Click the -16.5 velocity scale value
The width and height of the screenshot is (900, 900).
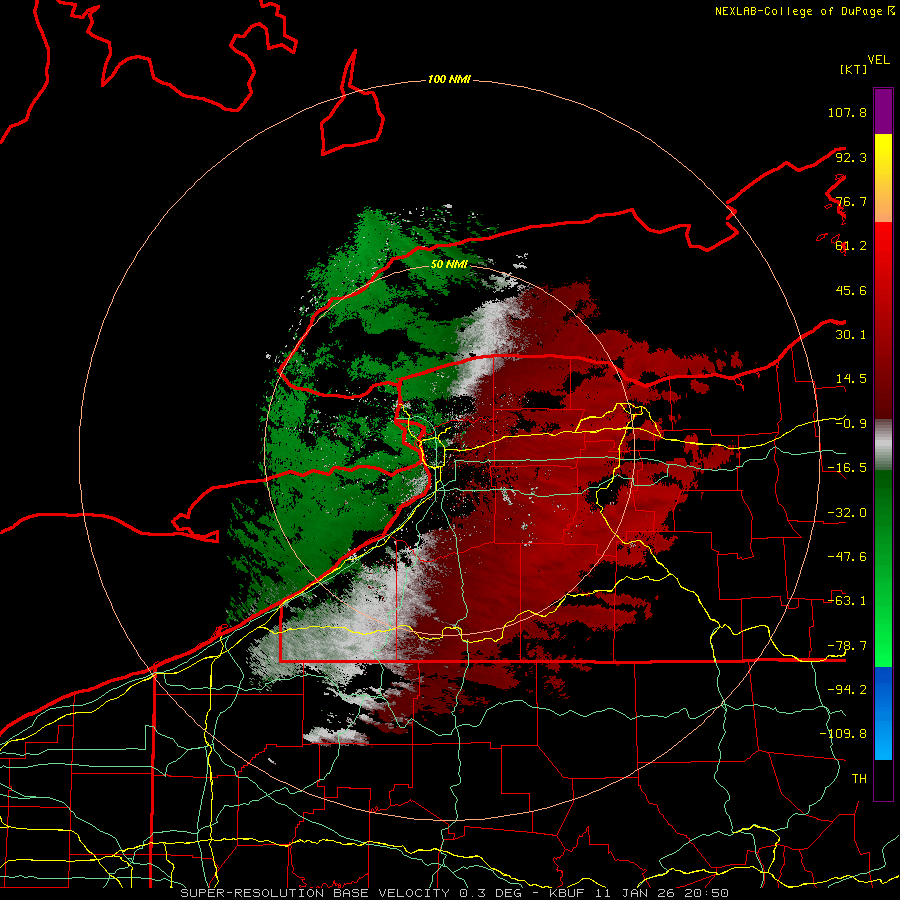pos(847,468)
